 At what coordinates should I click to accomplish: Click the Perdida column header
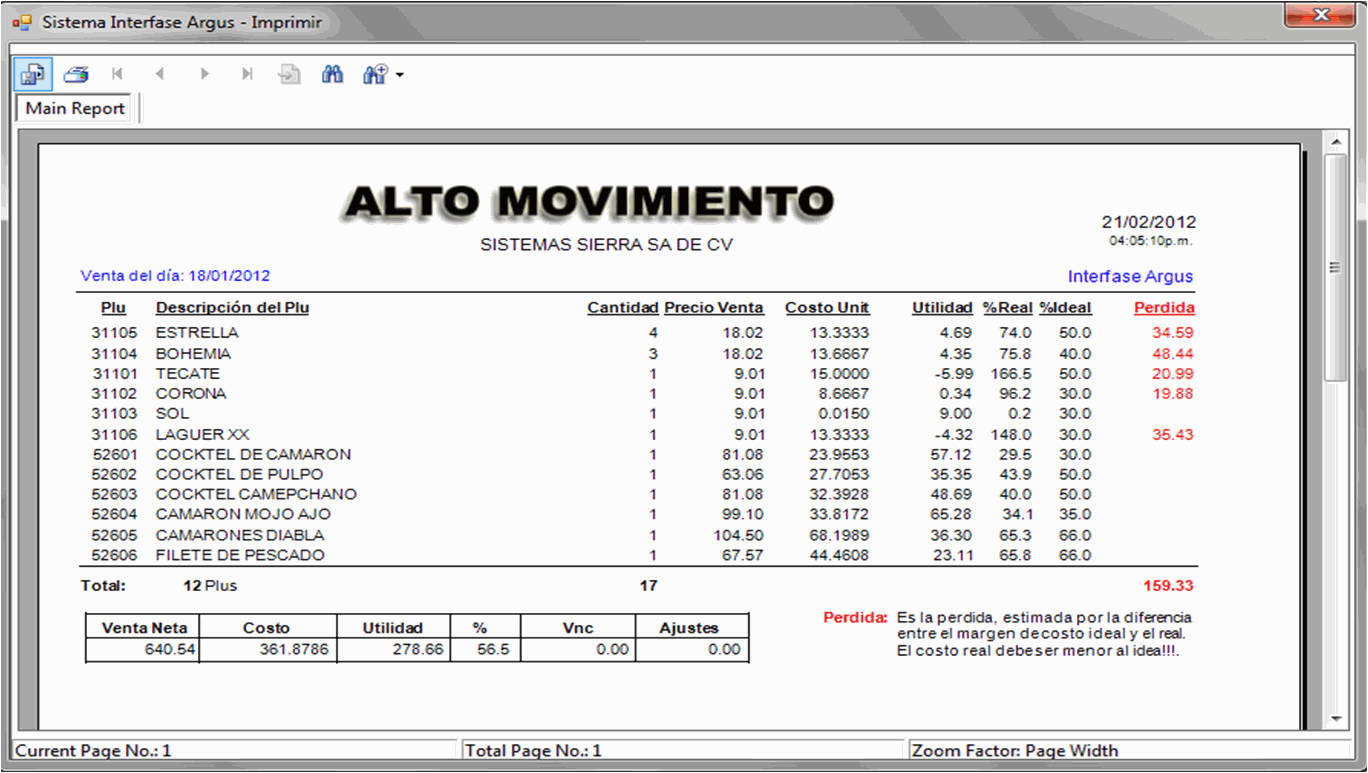(1164, 308)
